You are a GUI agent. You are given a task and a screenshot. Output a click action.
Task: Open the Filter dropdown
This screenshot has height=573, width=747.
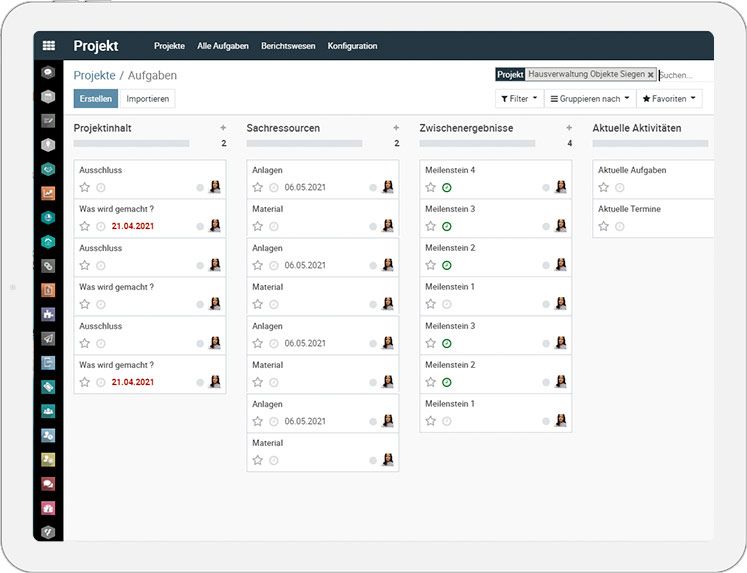[519, 99]
